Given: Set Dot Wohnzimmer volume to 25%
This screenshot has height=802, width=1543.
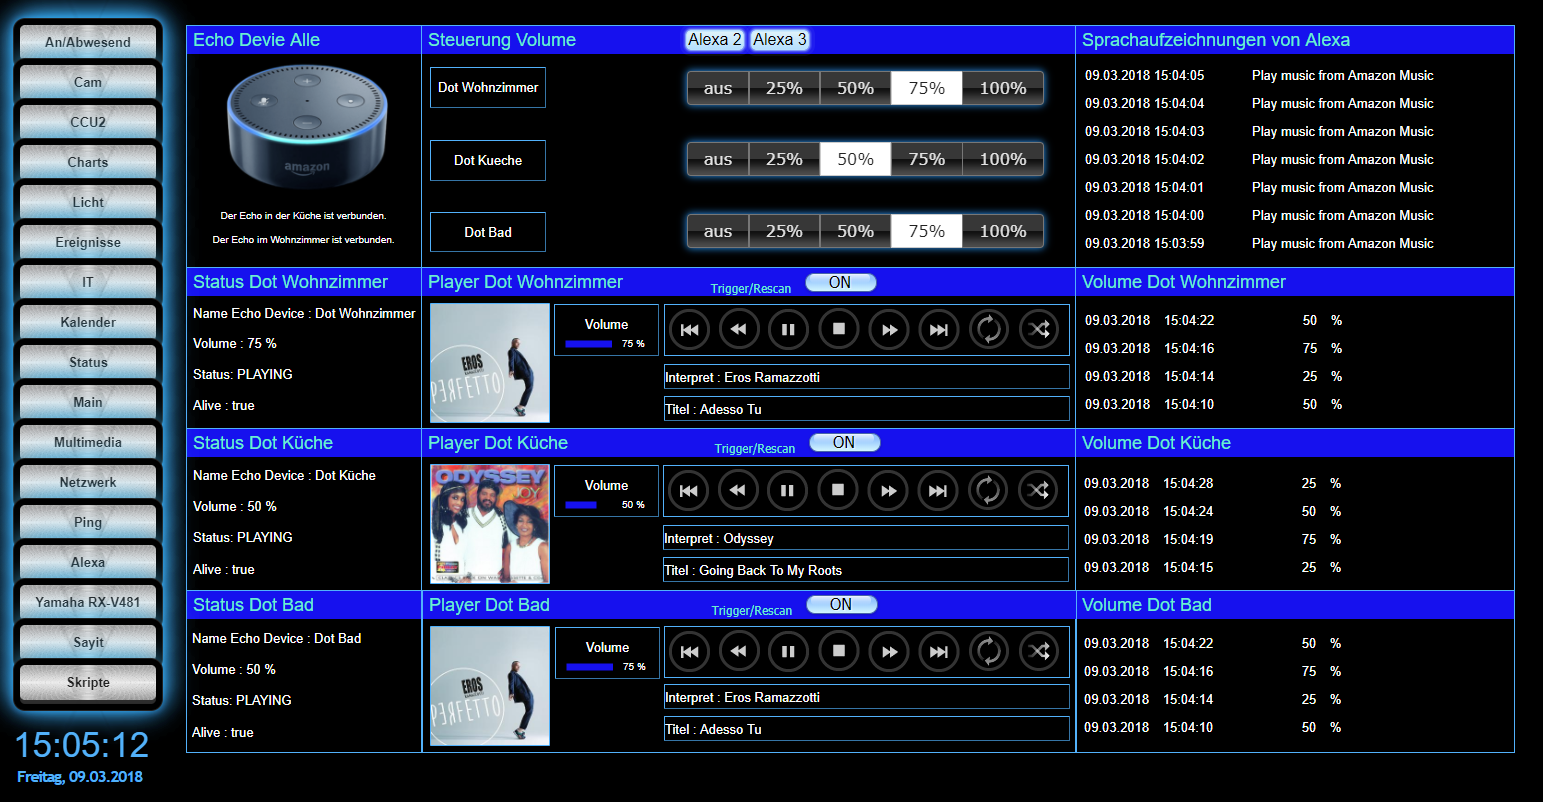Looking at the screenshot, I should point(784,88).
